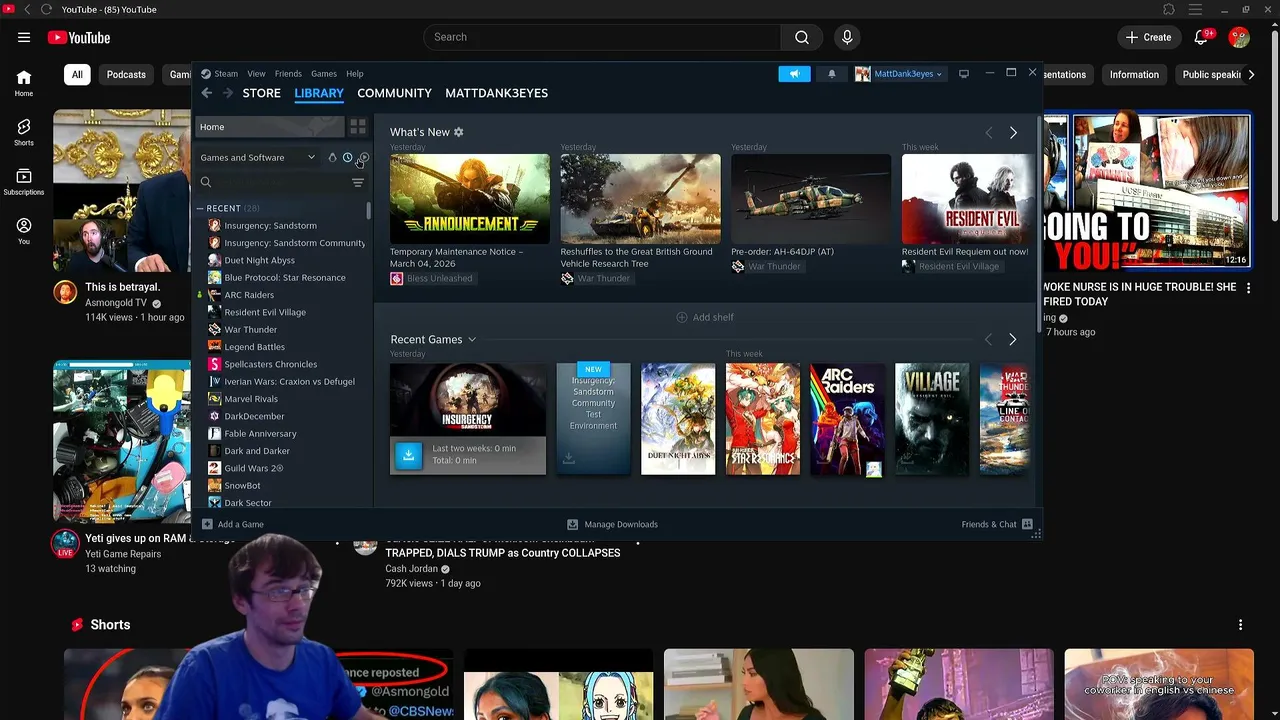Activate YouTube voice search microphone
1280x720 pixels.
click(847, 37)
